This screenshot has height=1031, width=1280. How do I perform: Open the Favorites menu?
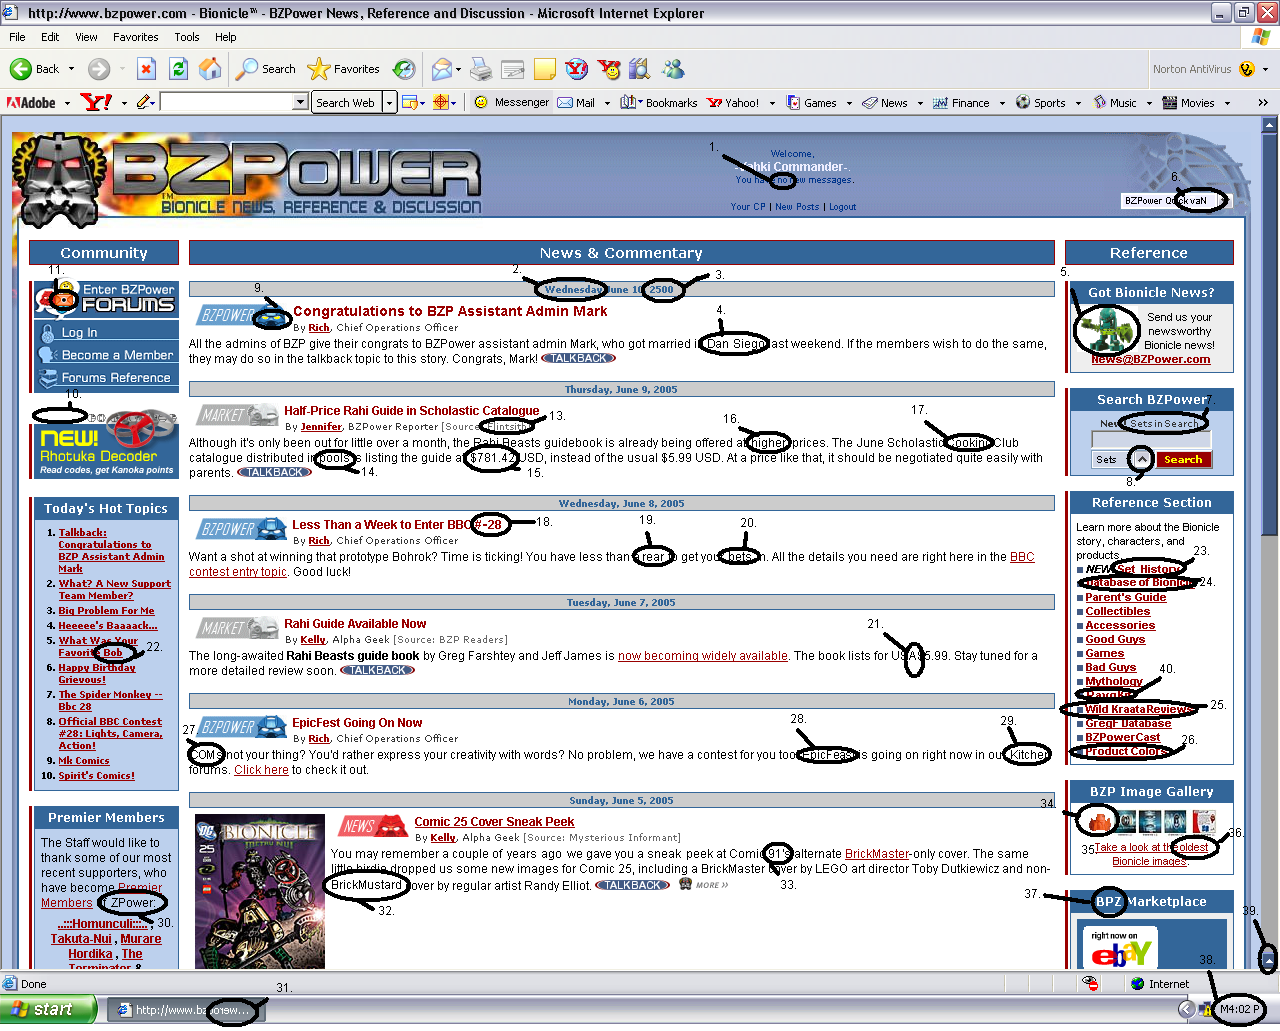pyautogui.click(x=135, y=37)
